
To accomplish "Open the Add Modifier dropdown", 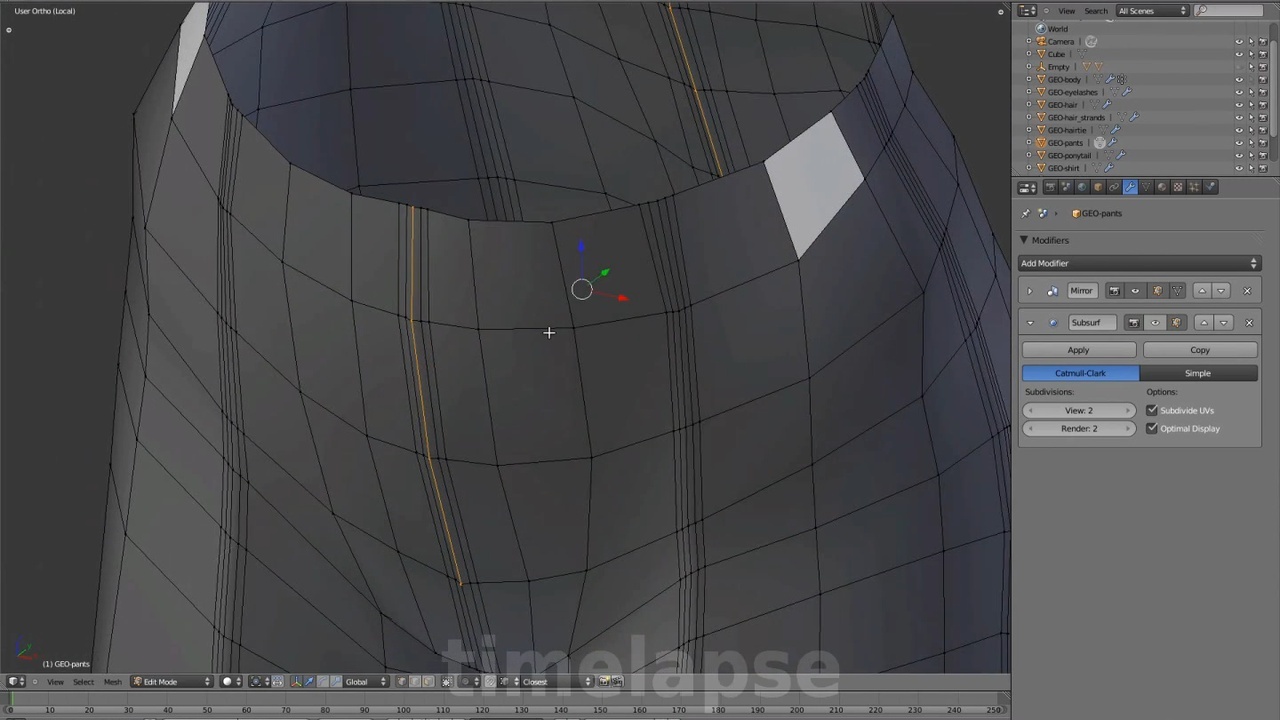I will pos(1138,263).
